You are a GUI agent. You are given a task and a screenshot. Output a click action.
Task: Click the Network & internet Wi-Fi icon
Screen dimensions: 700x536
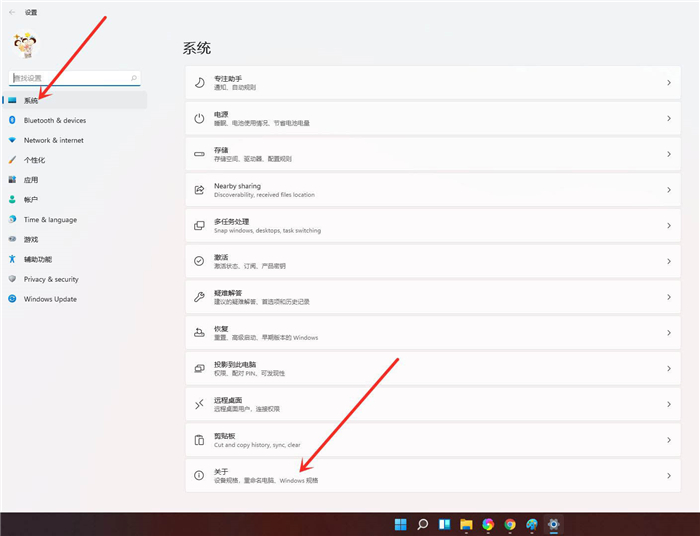point(13,140)
